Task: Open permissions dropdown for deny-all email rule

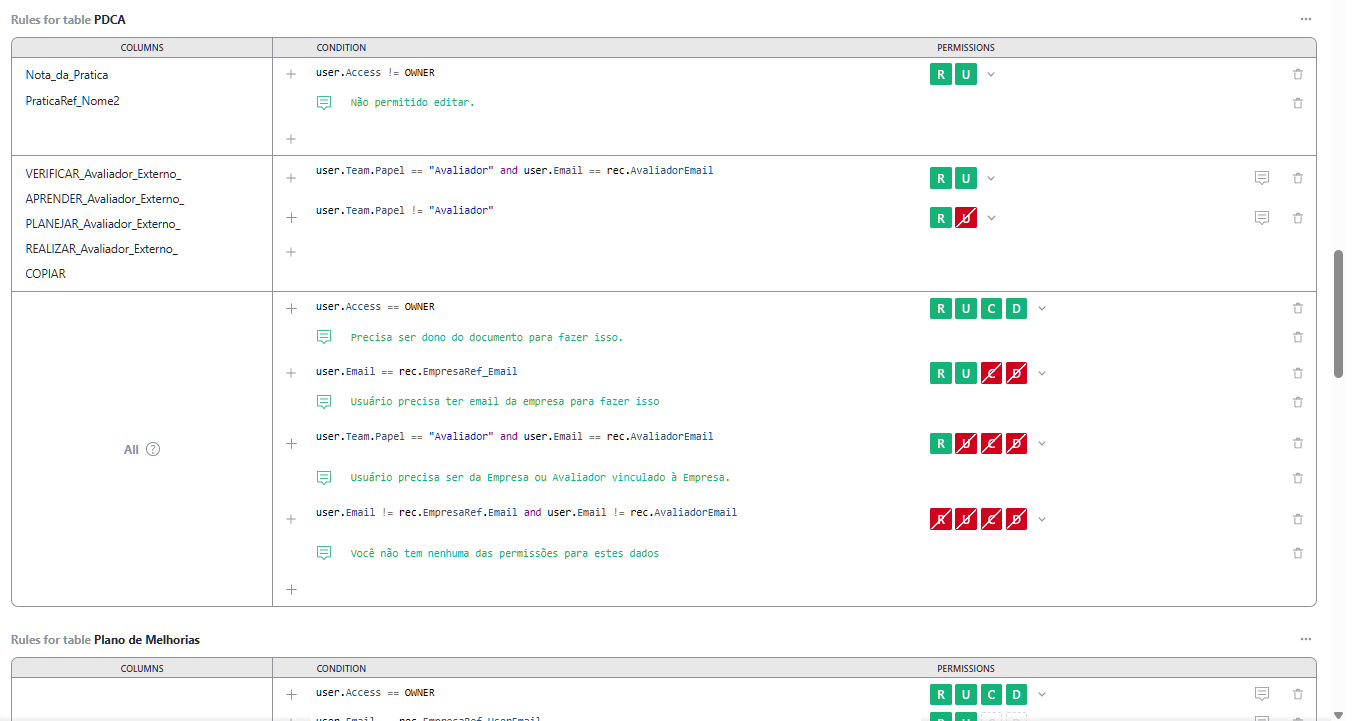Action: (x=1041, y=519)
